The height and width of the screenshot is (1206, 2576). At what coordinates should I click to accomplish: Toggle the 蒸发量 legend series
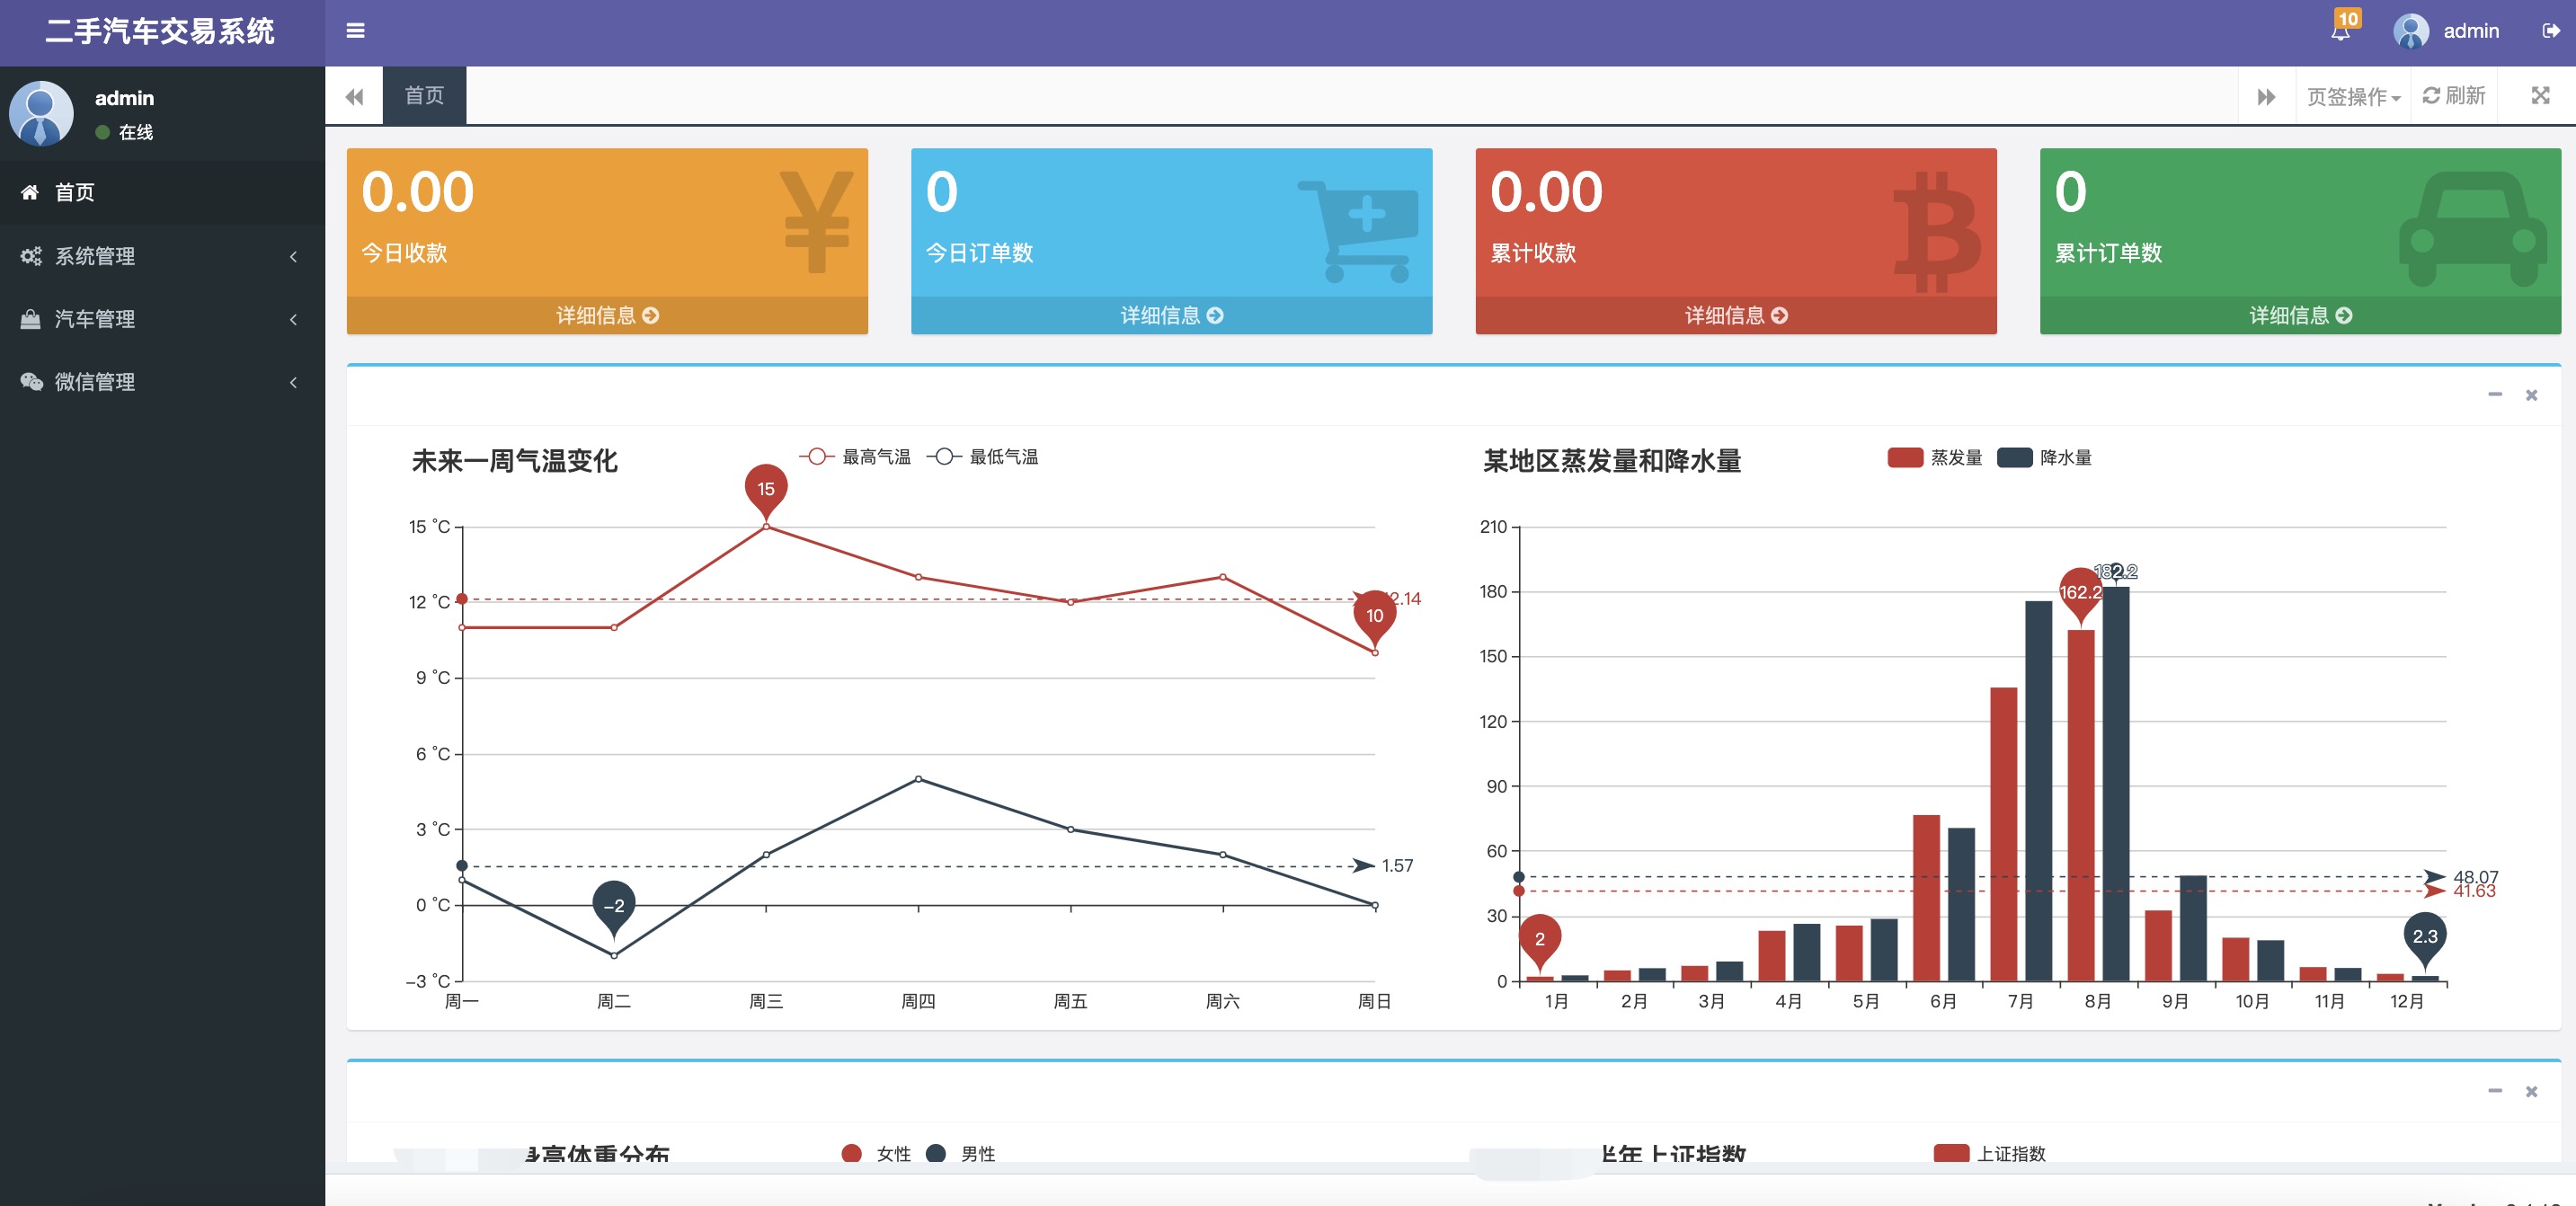(1934, 458)
